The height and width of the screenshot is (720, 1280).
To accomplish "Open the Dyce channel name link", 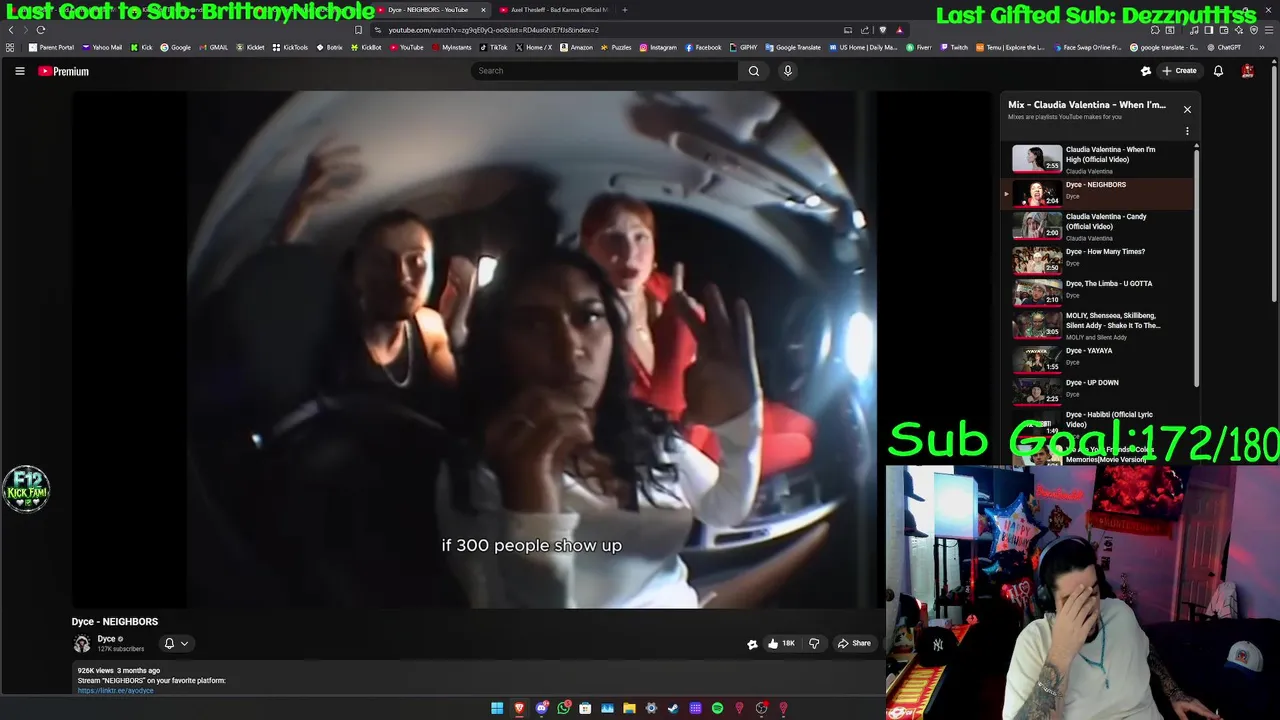I will pos(106,639).
